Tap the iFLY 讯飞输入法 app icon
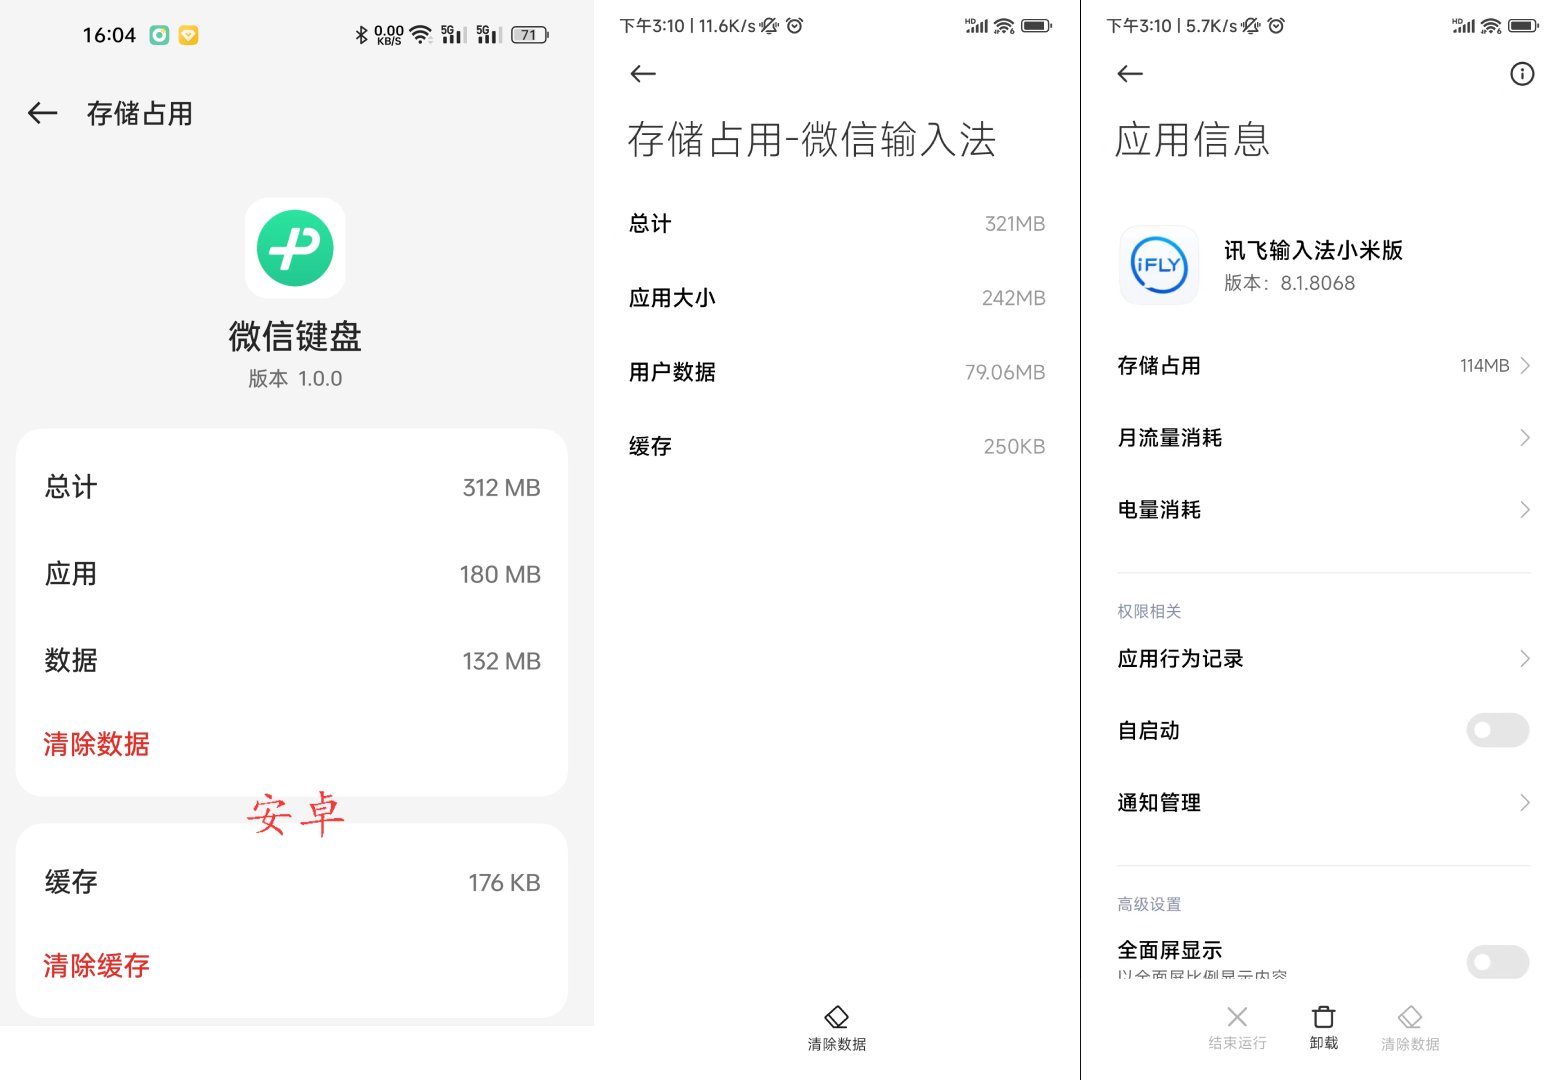Image resolution: width=1567 pixels, height=1080 pixels. pos(1159,265)
